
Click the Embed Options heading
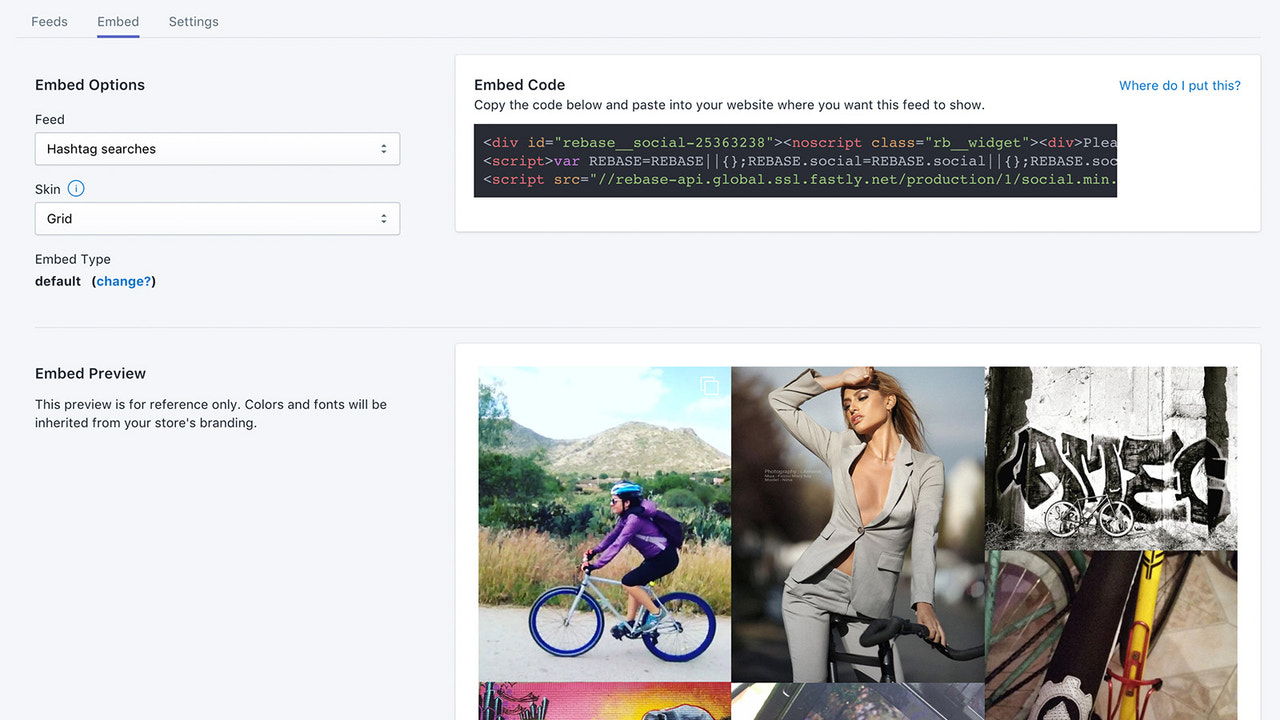click(x=90, y=85)
